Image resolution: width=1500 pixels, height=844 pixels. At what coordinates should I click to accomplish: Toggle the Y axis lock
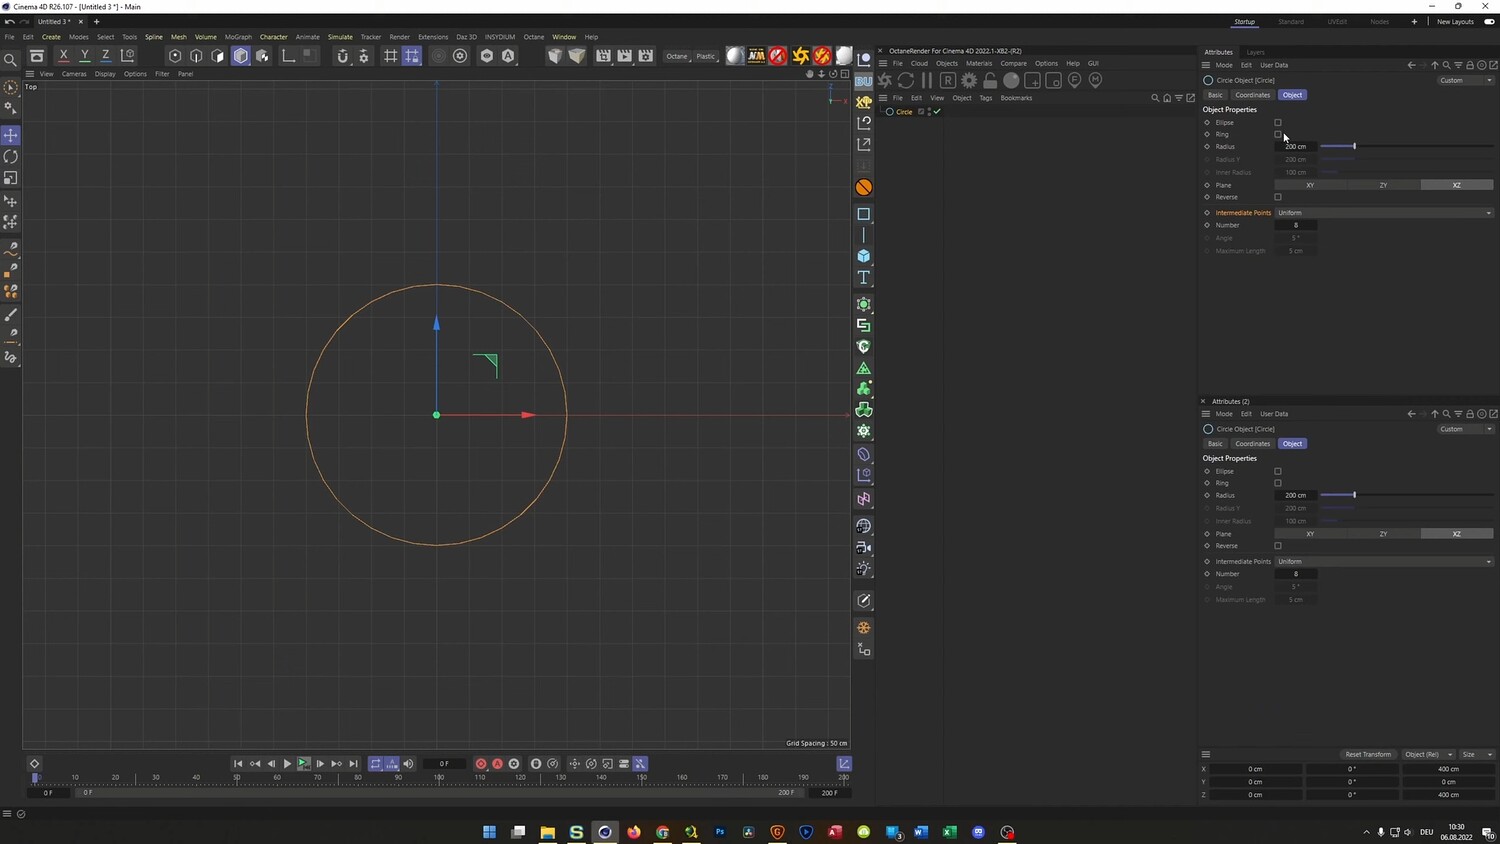click(84, 56)
